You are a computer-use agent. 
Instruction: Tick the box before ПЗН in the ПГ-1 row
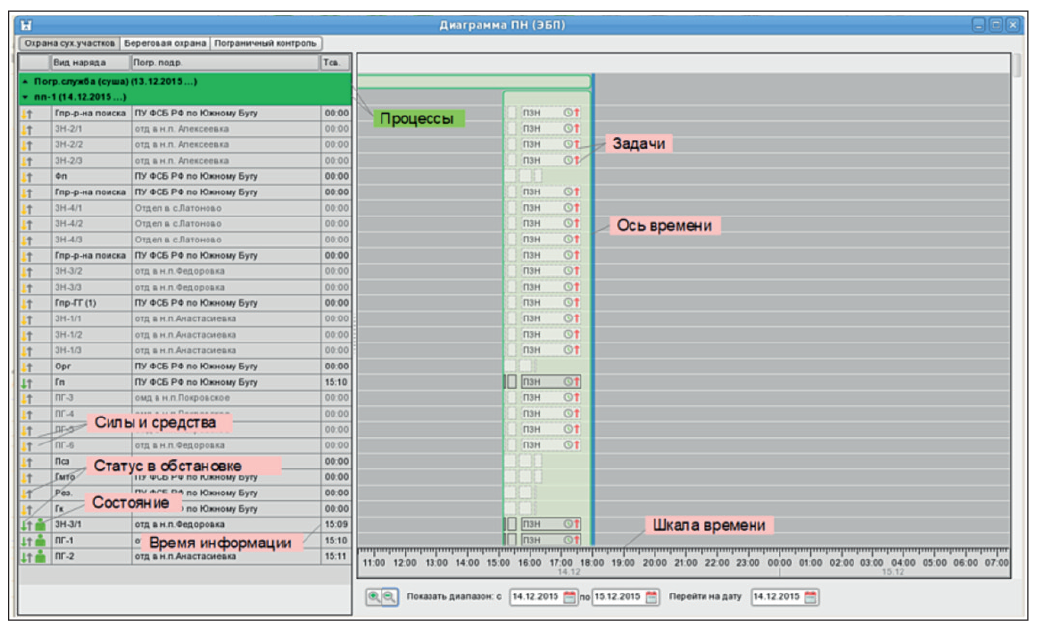pos(512,540)
